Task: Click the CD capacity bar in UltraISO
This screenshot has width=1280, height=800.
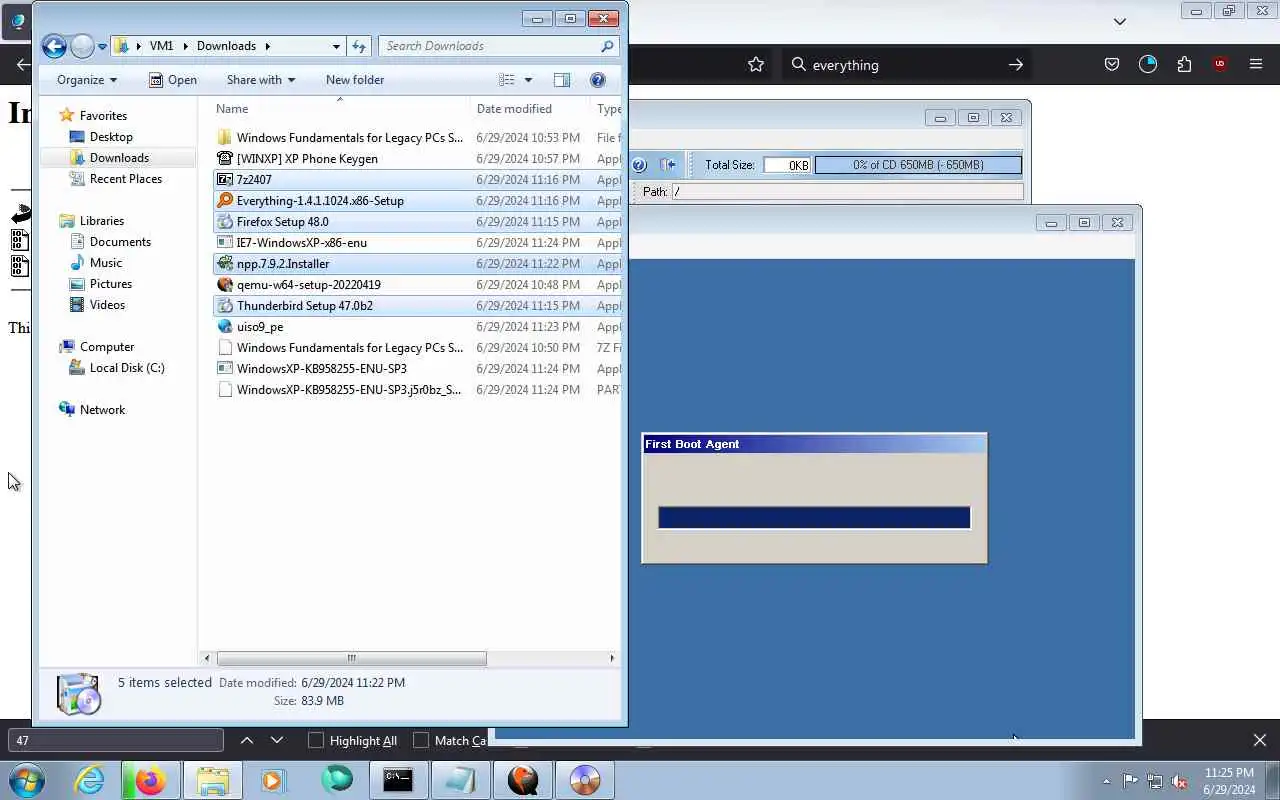Action: tap(918, 165)
